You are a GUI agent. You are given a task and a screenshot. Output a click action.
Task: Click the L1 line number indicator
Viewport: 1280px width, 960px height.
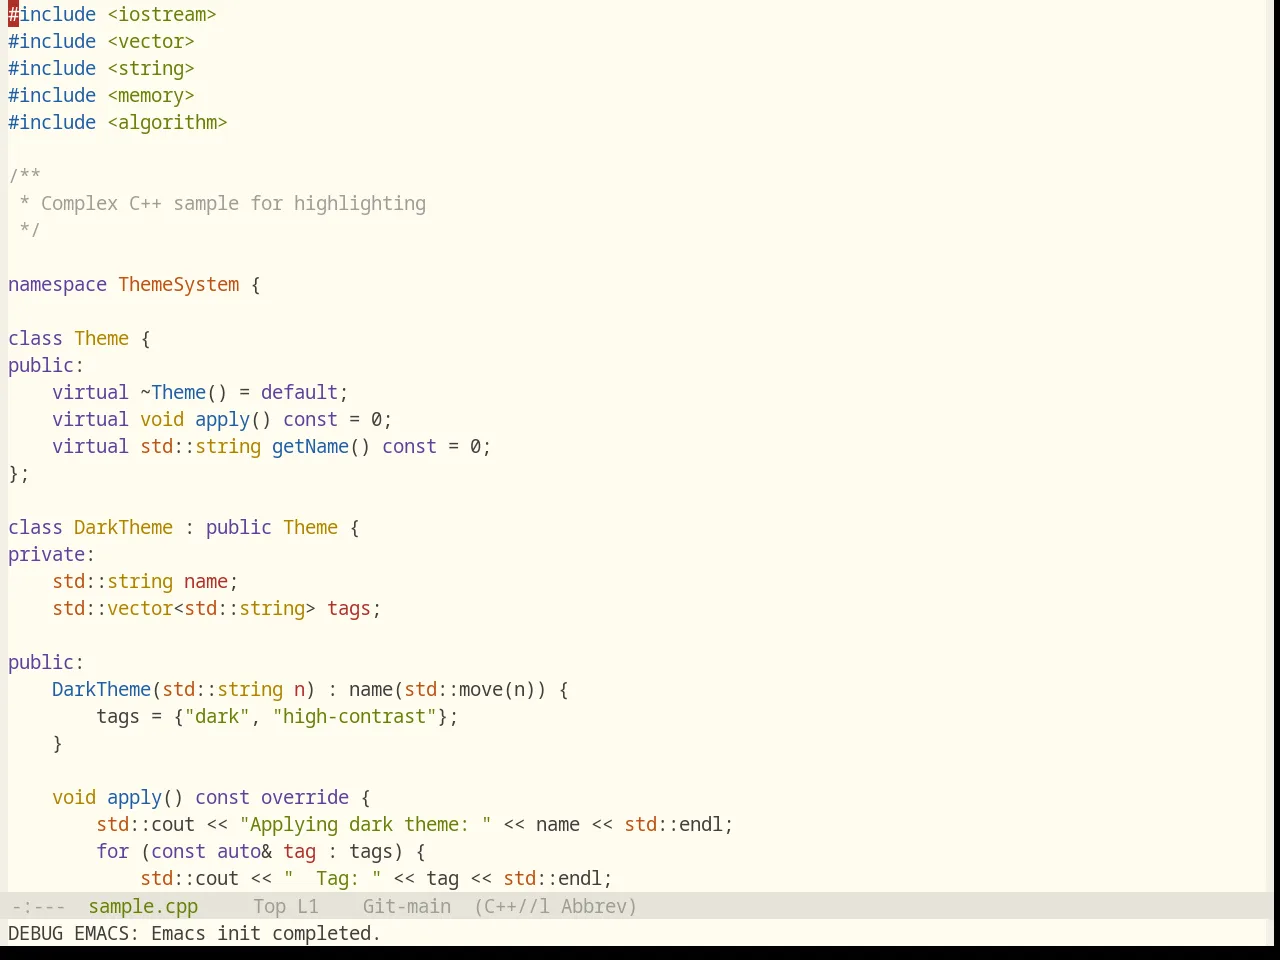(308, 906)
